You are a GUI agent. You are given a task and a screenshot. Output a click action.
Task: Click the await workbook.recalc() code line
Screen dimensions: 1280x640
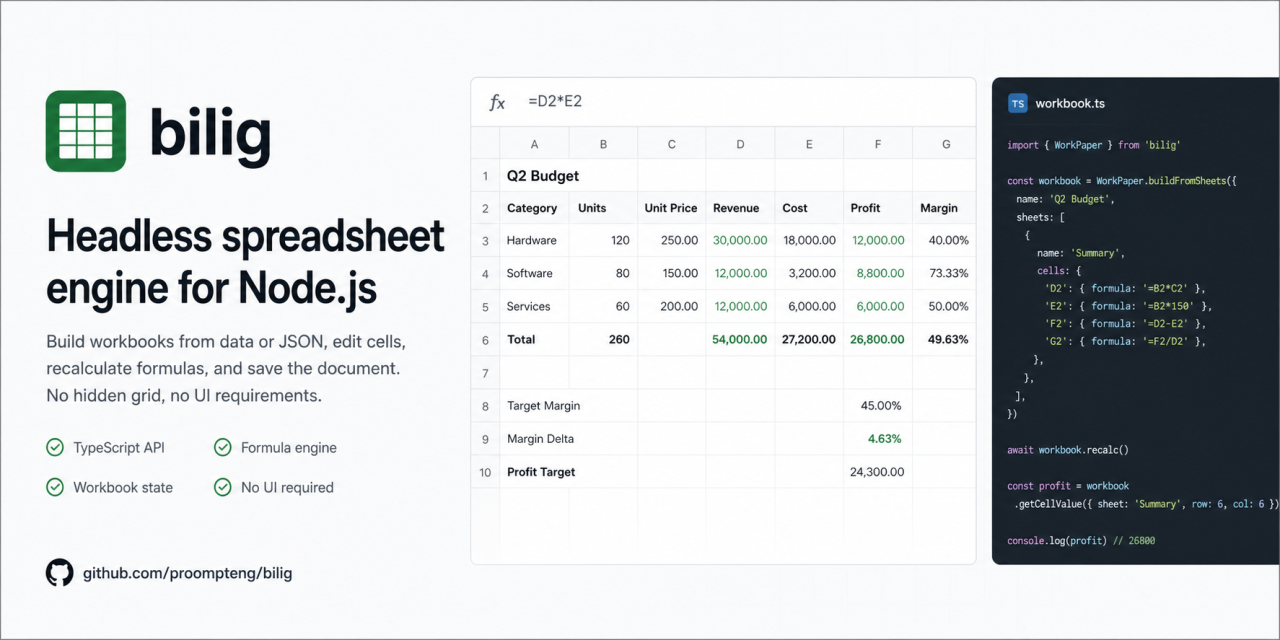pyautogui.click(x=1068, y=450)
